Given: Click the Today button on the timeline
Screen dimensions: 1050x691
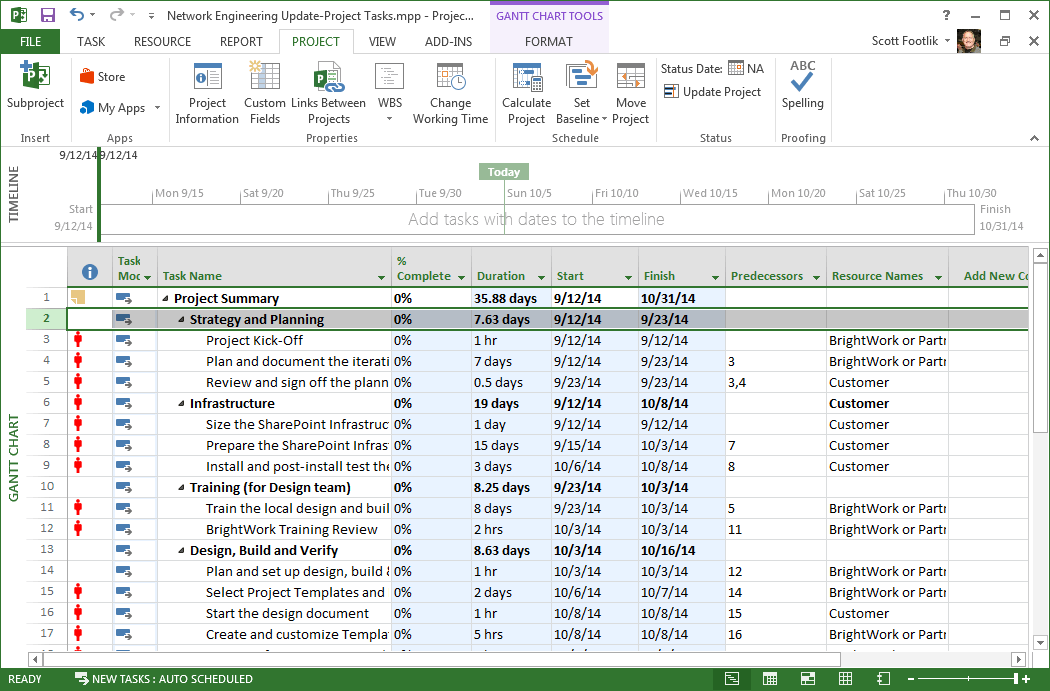Looking at the screenshot, I should click(x=503, y=171).
